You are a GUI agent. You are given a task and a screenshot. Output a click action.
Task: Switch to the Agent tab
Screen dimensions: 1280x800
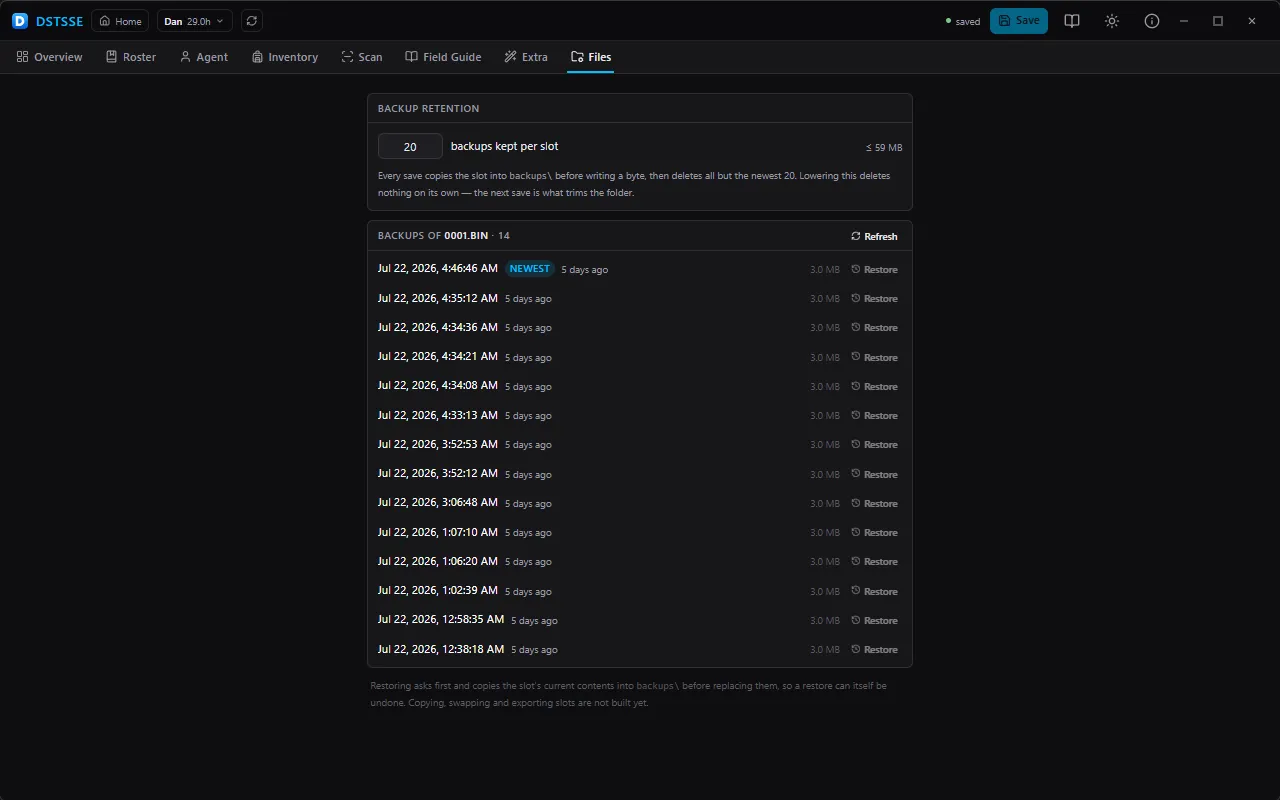coord(204,57)
